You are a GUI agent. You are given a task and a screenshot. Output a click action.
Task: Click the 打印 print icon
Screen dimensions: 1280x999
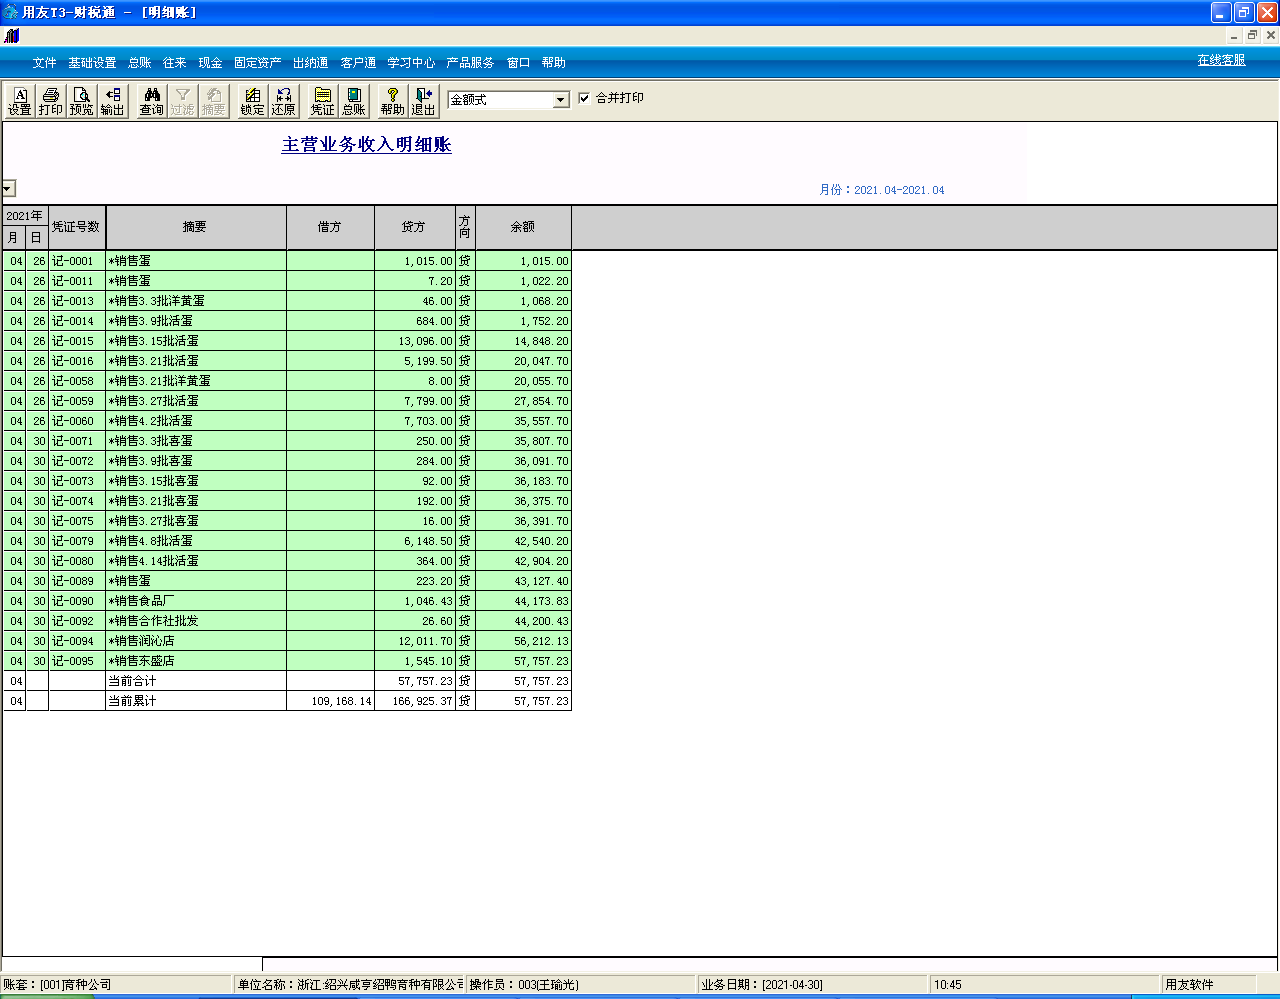click(51, 101)
